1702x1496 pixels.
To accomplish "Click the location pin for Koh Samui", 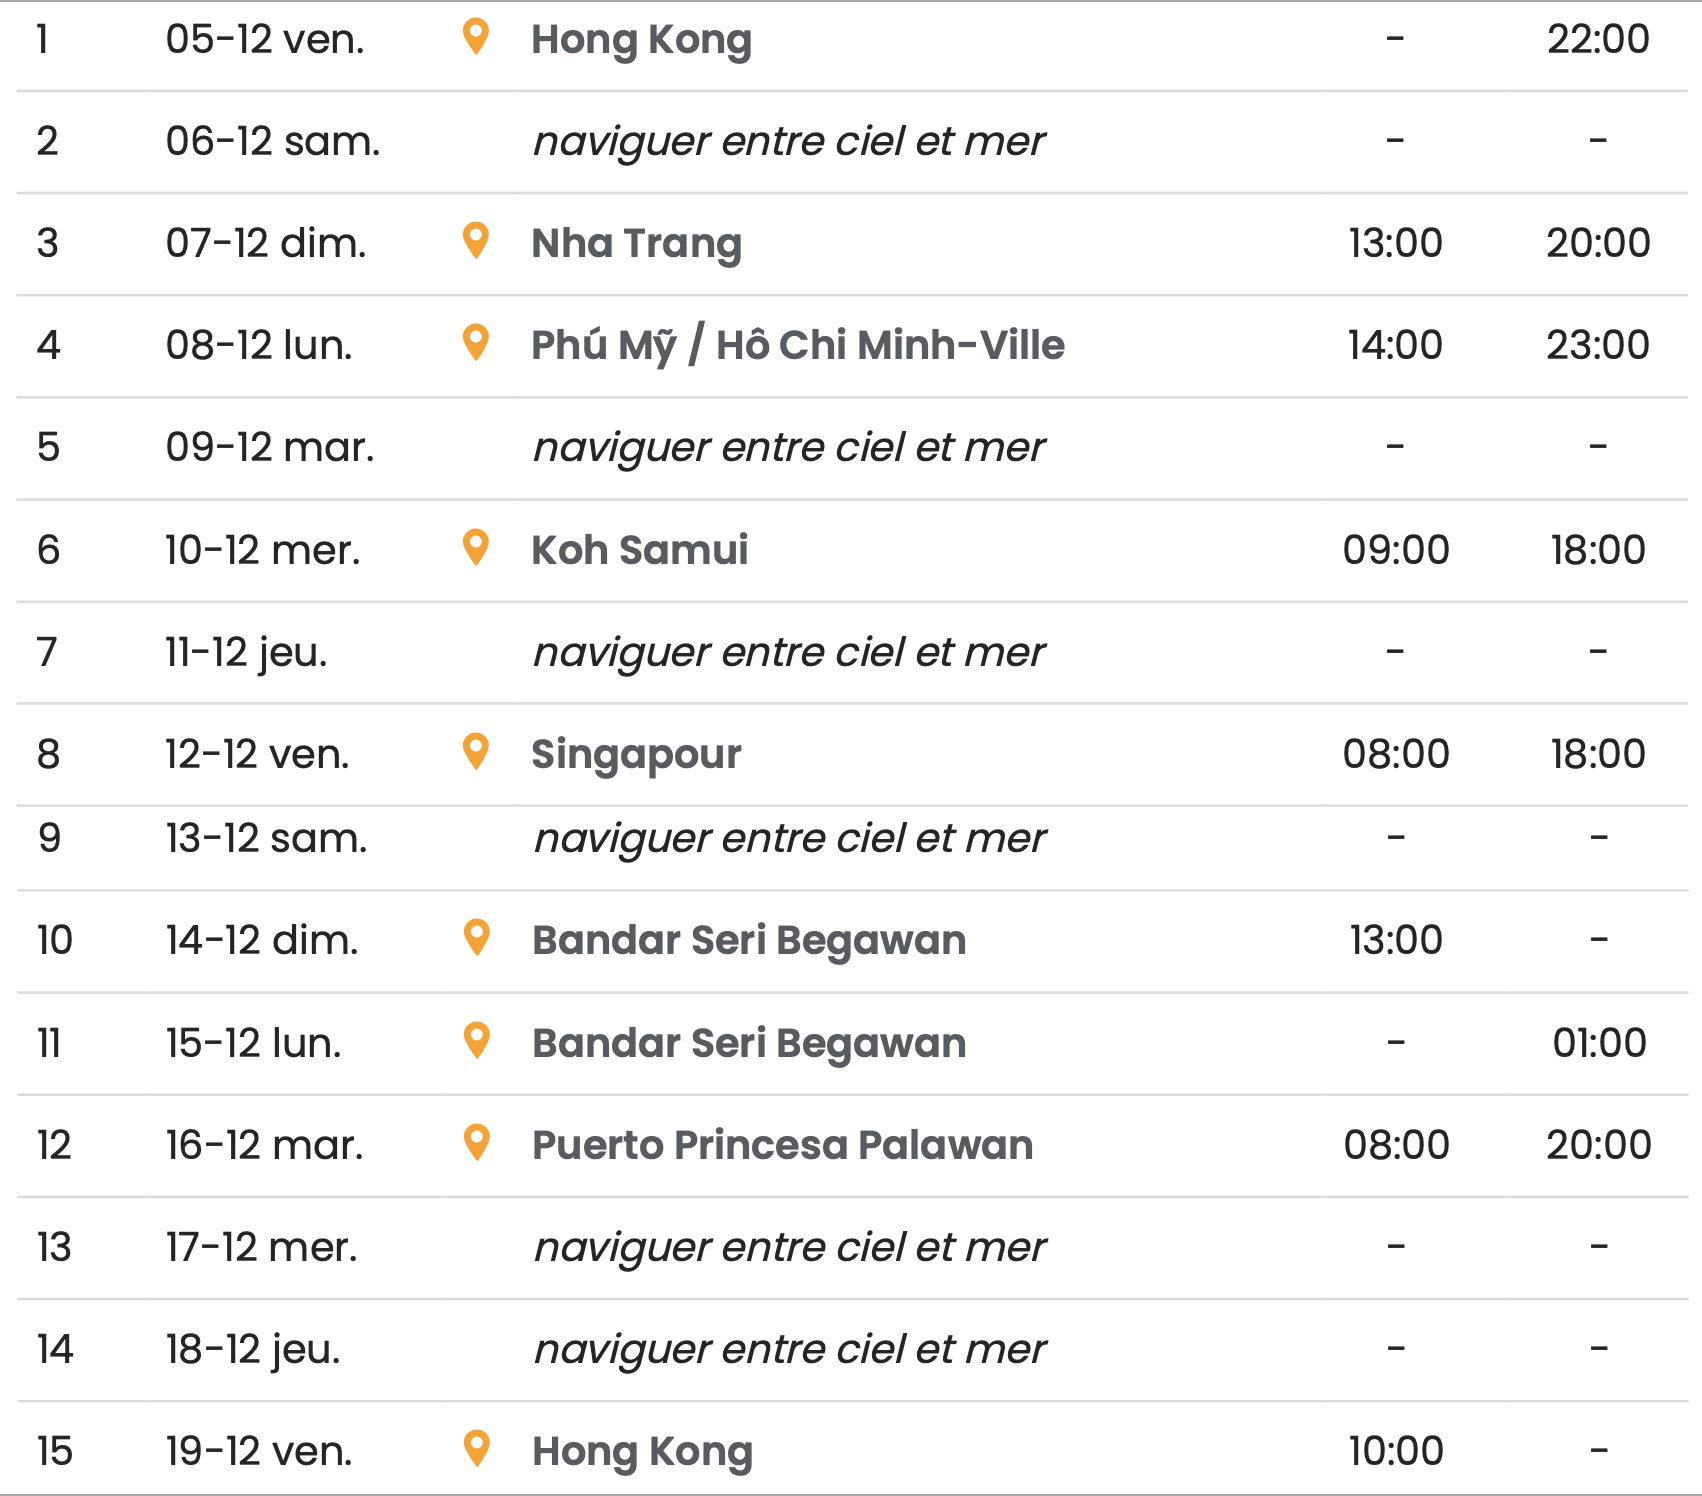I will tap(477, 547).
